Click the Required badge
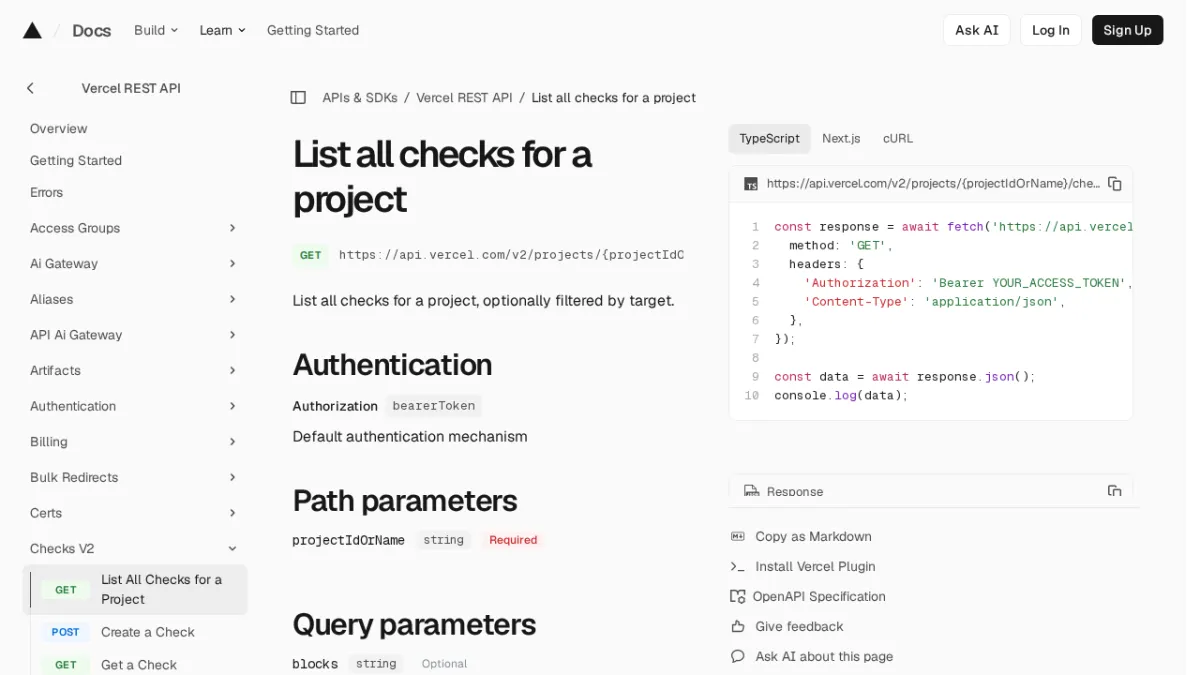The height and width of the screenshot is (675, 1200). [513, 540]
